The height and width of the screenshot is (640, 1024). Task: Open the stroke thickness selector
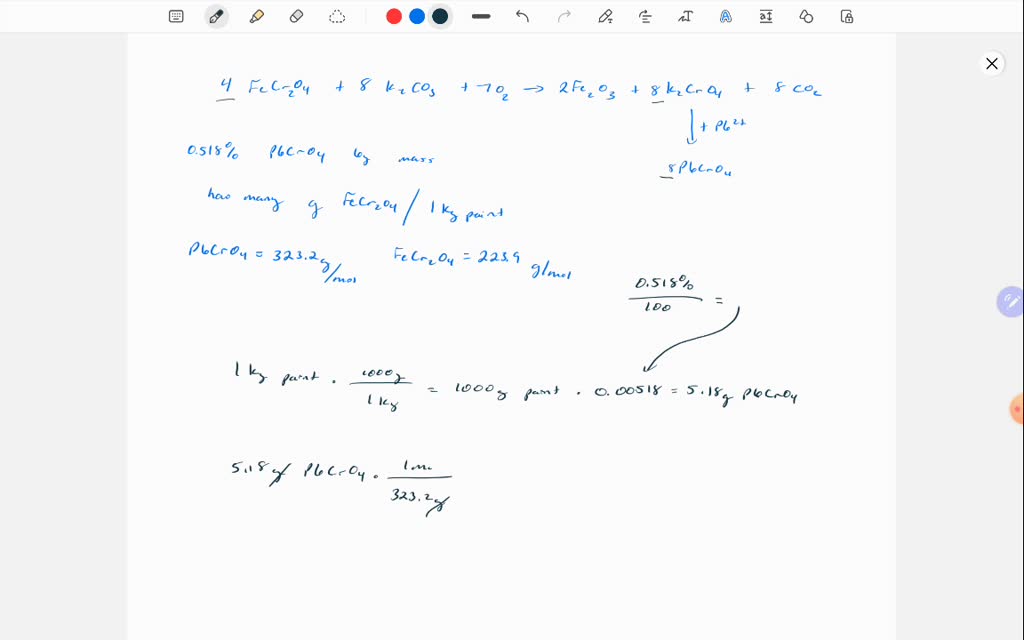coord(481,16)
